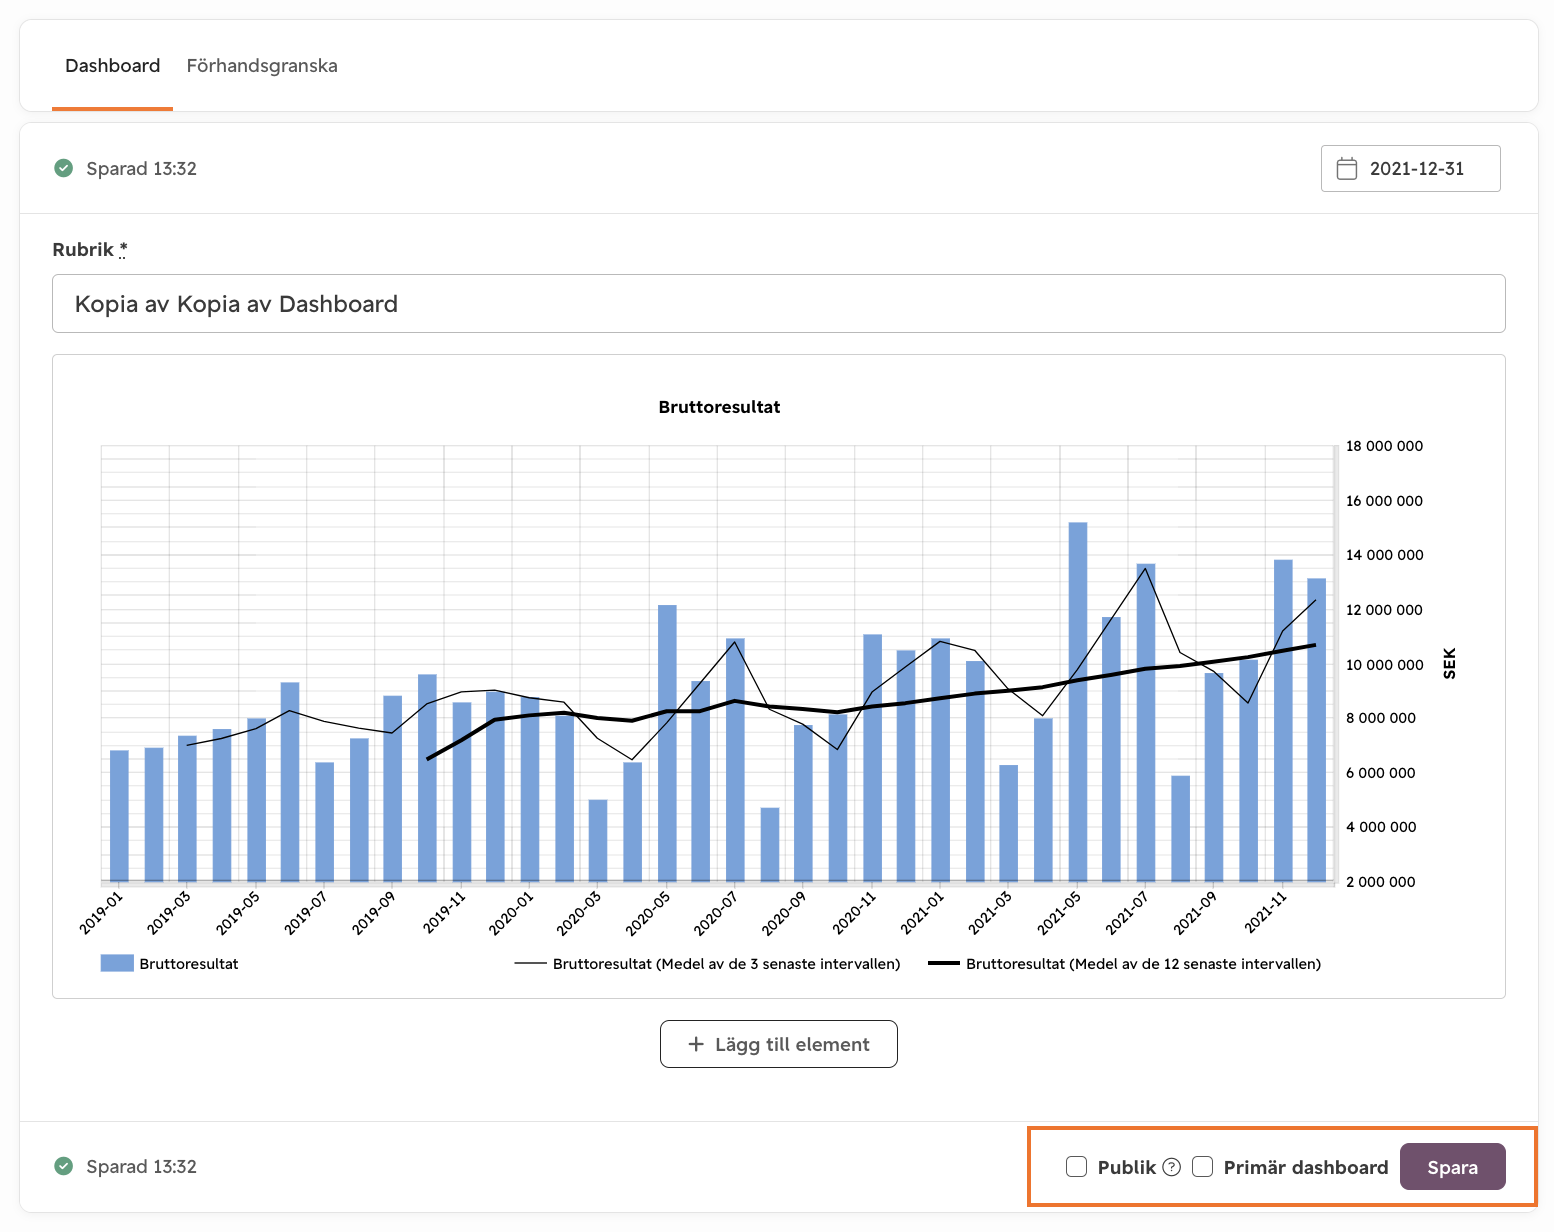
Task: Click the bottom 'Sparad 13:32' status text
Action: pyautogui.click(x=141, y=1166)
